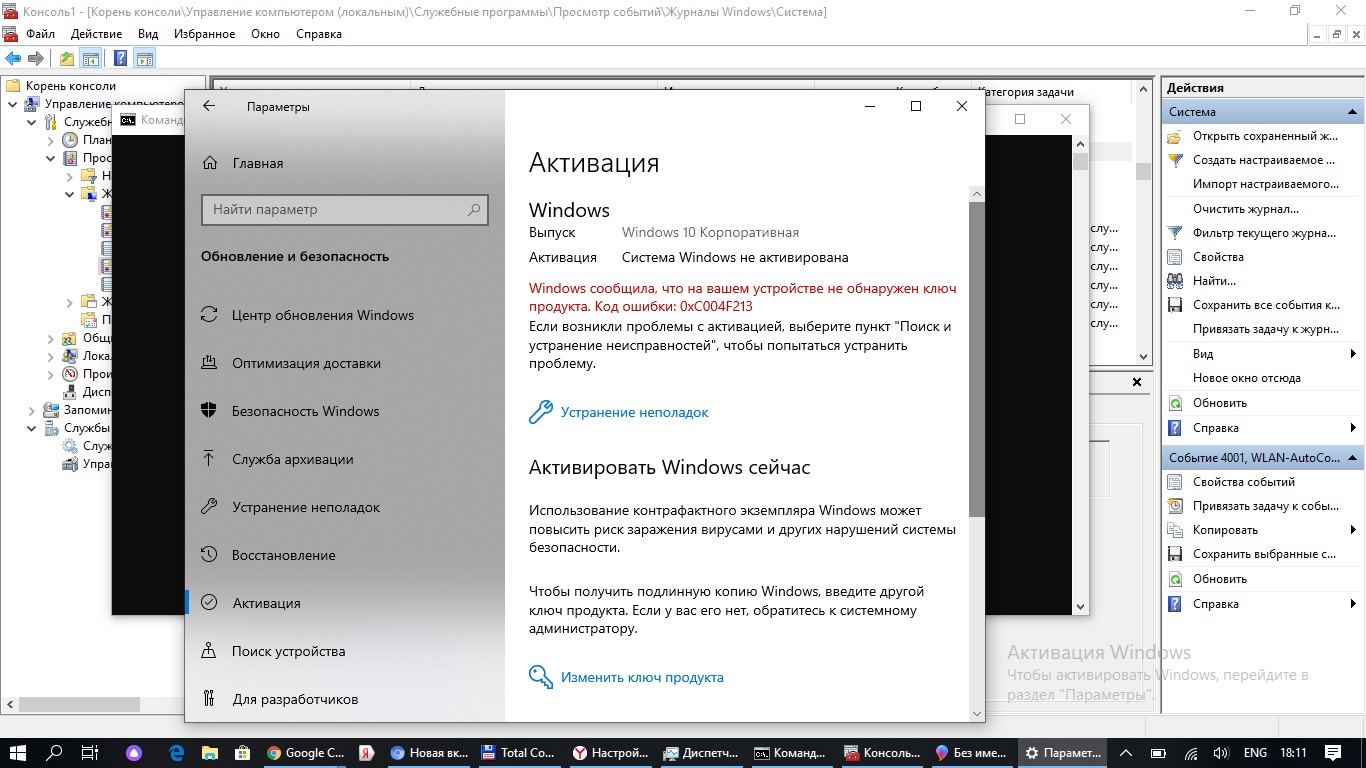Click Сохранить все события как action
This screenshot has height=768, width=1366.
coord(1264,305)
